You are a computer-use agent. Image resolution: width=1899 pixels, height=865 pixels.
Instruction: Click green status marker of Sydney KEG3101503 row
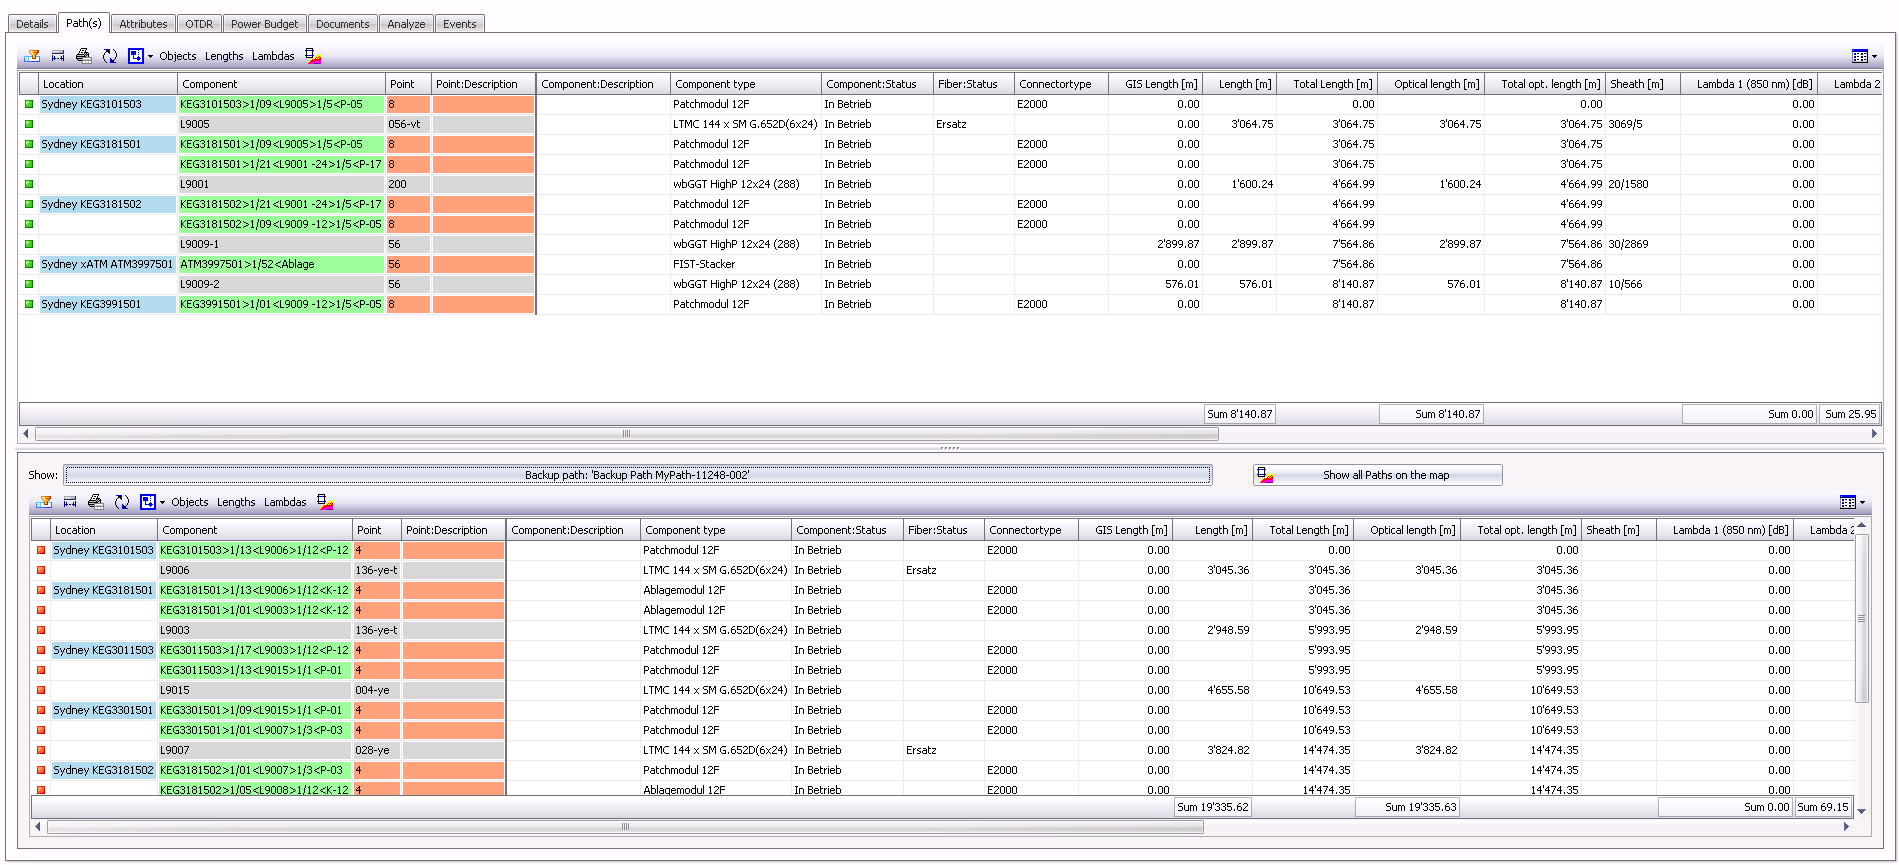click(29, 104)
